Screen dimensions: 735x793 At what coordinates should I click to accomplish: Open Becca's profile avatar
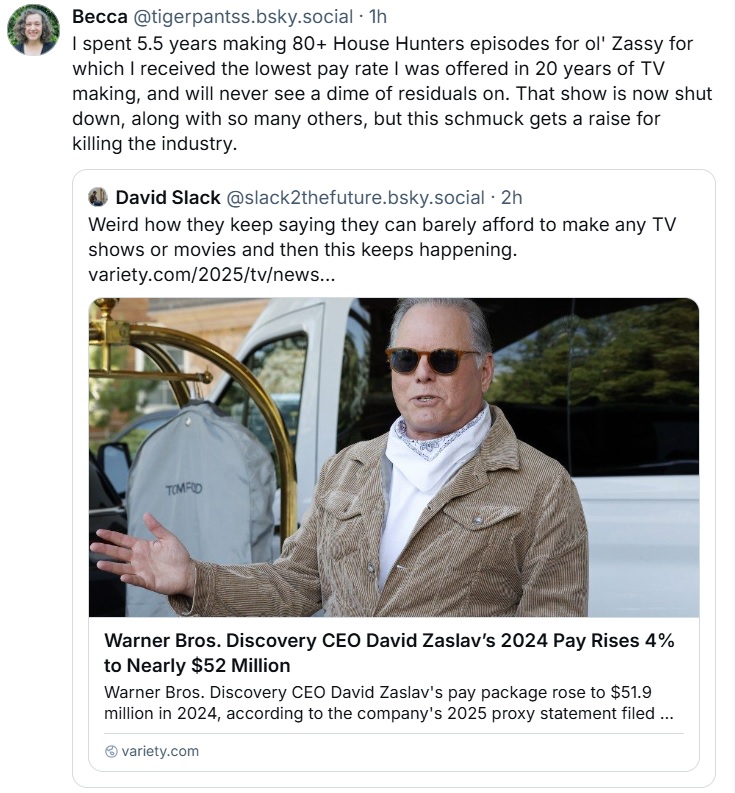pos(33,29)
